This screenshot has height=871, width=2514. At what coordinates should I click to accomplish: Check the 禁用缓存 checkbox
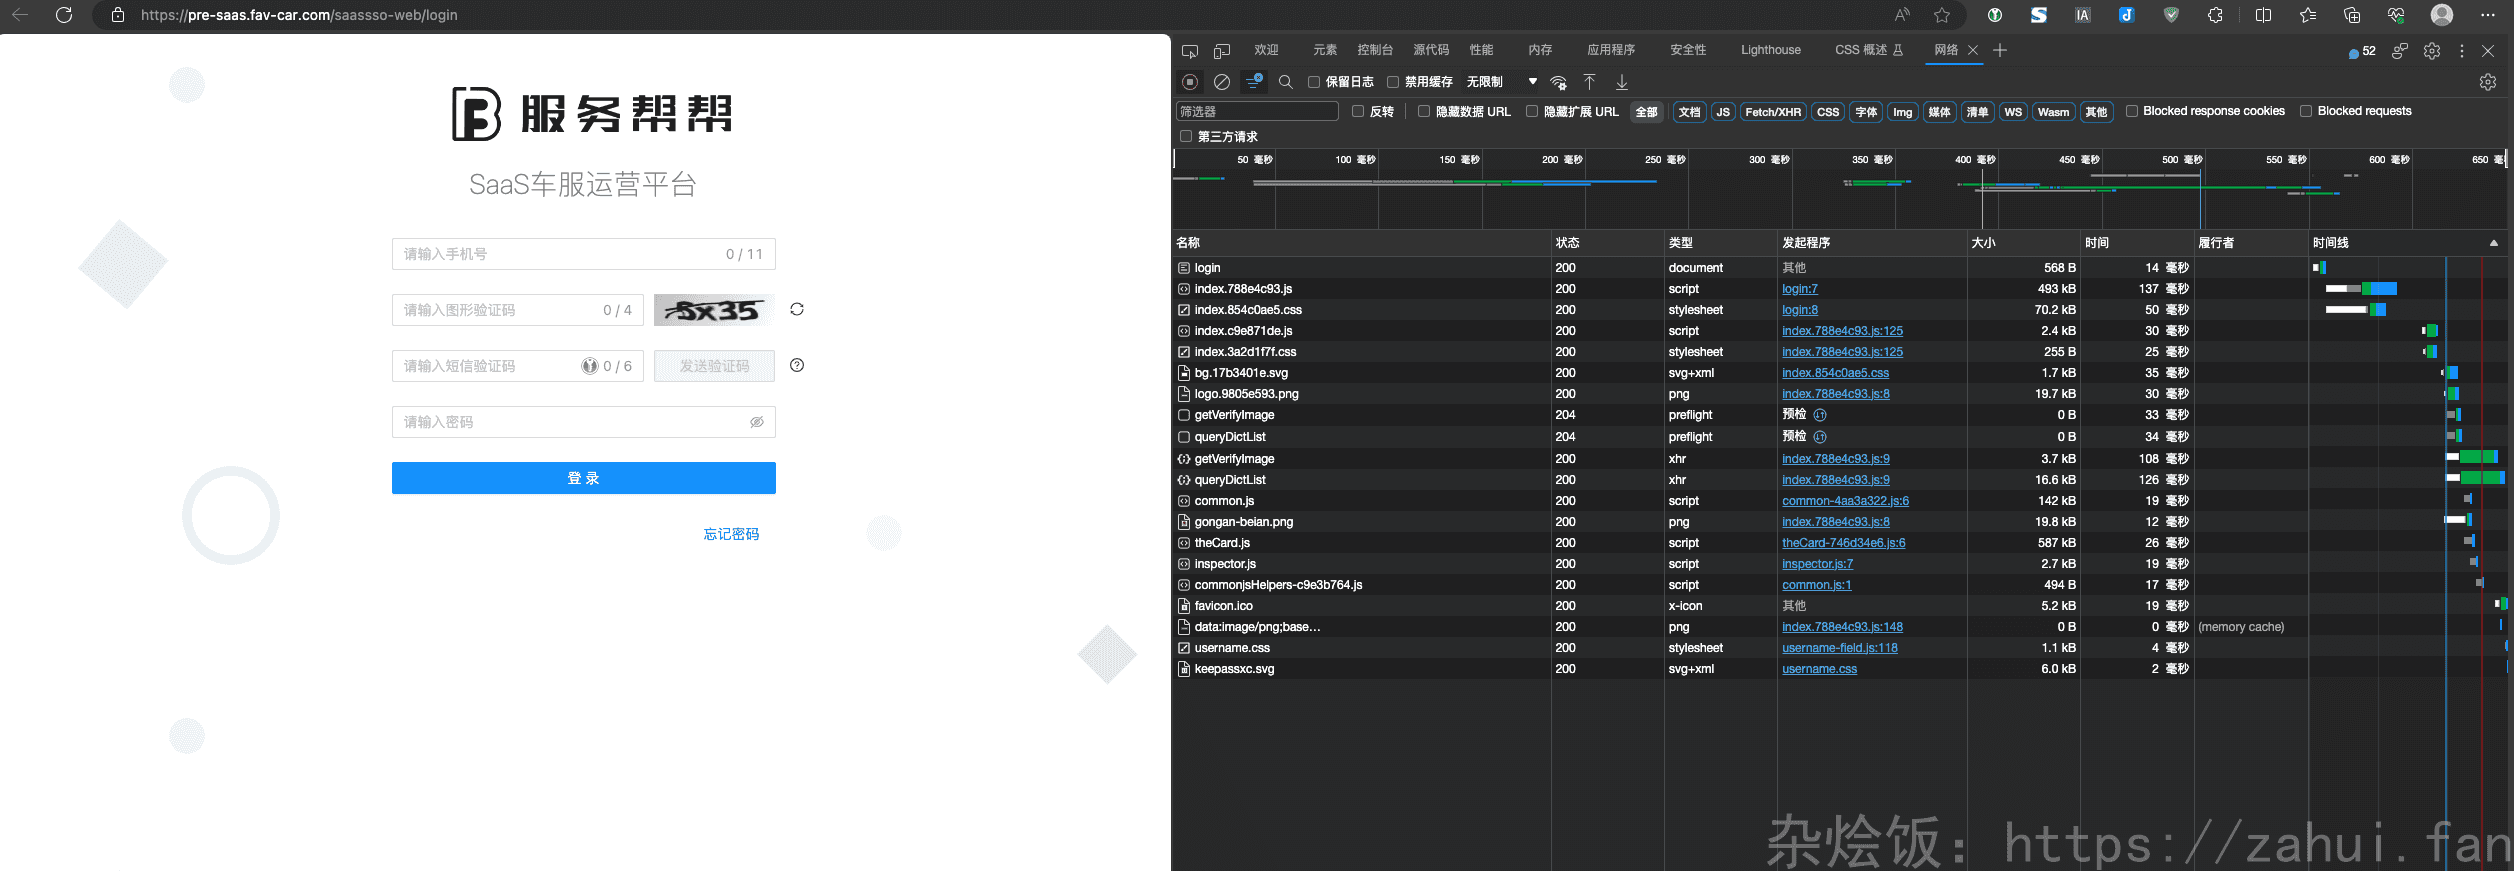pyautogui.click(x=1393, y=82)
